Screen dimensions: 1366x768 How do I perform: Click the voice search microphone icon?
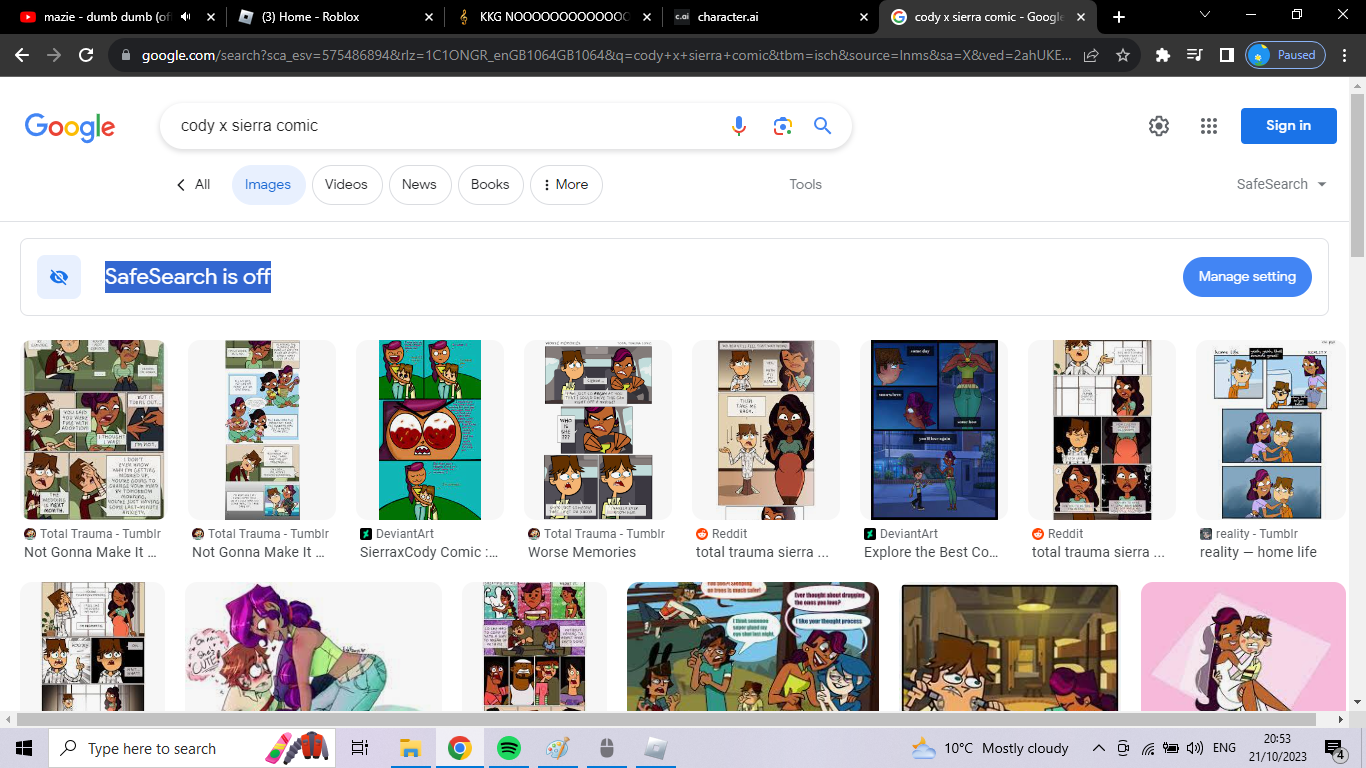pyautogui.click(x=739, y=126)
